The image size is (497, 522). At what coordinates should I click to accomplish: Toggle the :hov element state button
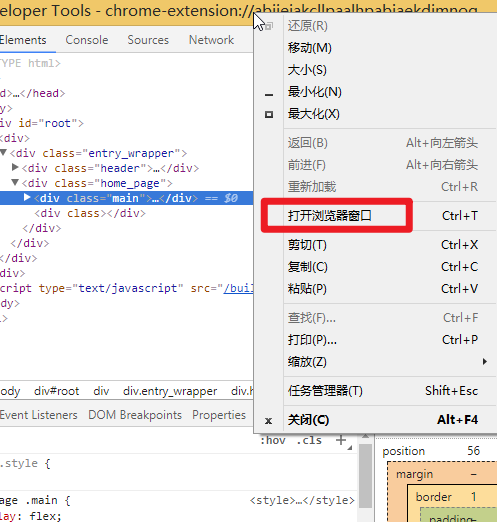click(273, 441)
